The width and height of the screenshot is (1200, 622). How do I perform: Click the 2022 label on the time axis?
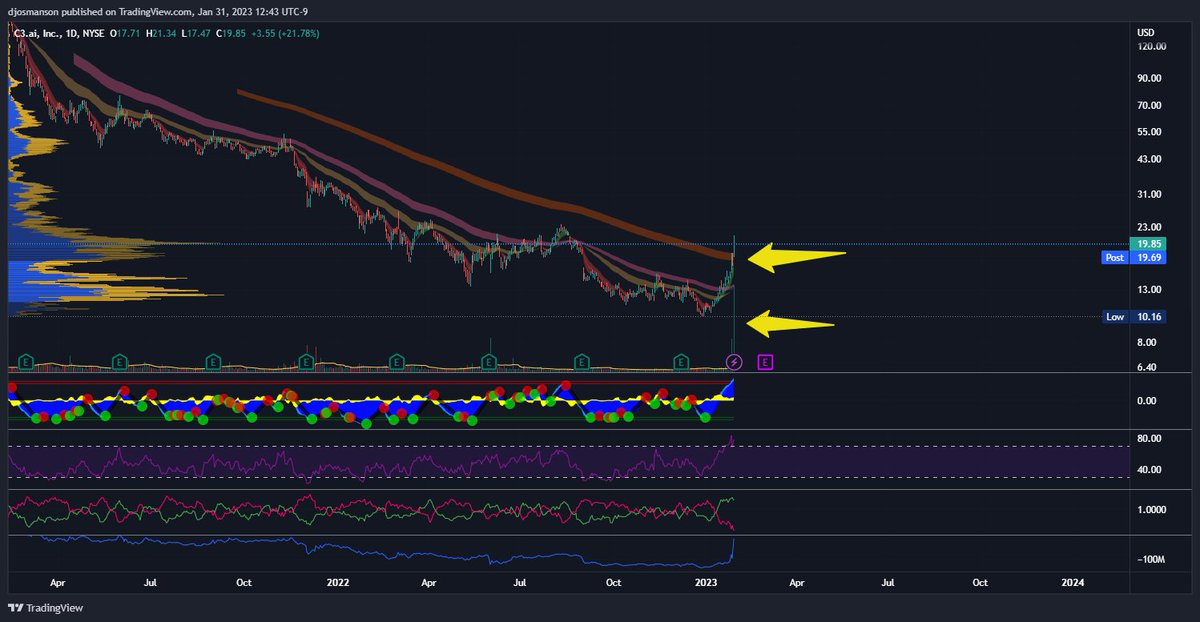coord(336,582)
